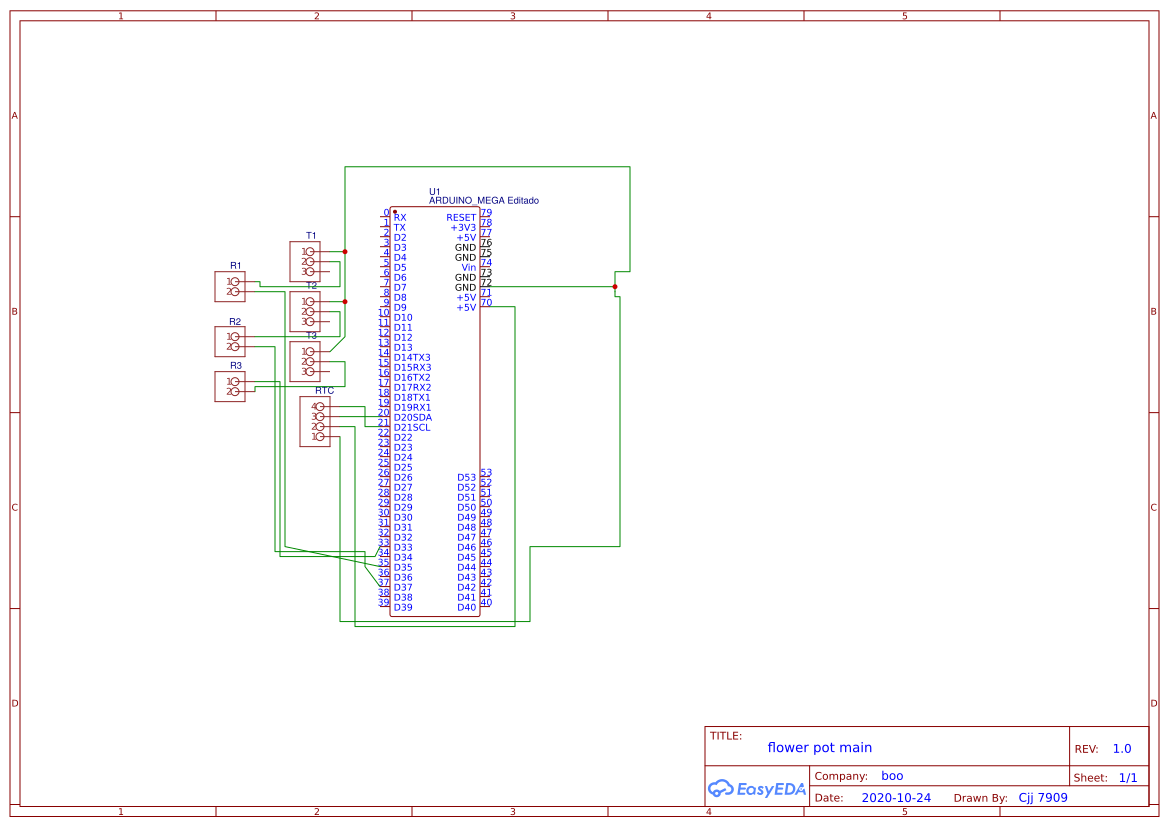The width and height of the screenshot is (1169, 827).
Task: Click the Company name 'boo'
Action: click(893, 775)
